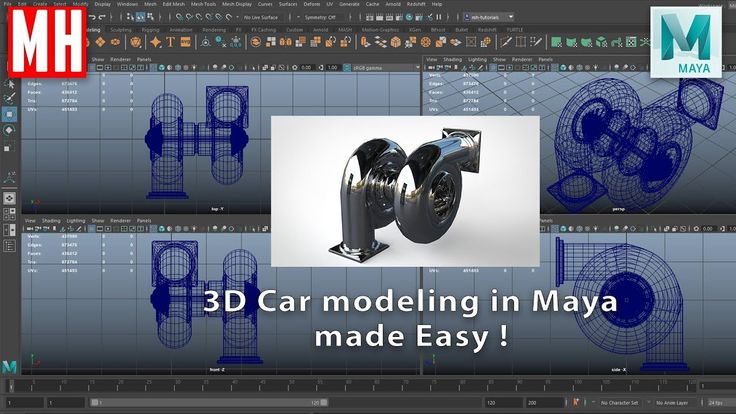Open the Windows menu
The image size is (736, 414).
click(127, 4)
